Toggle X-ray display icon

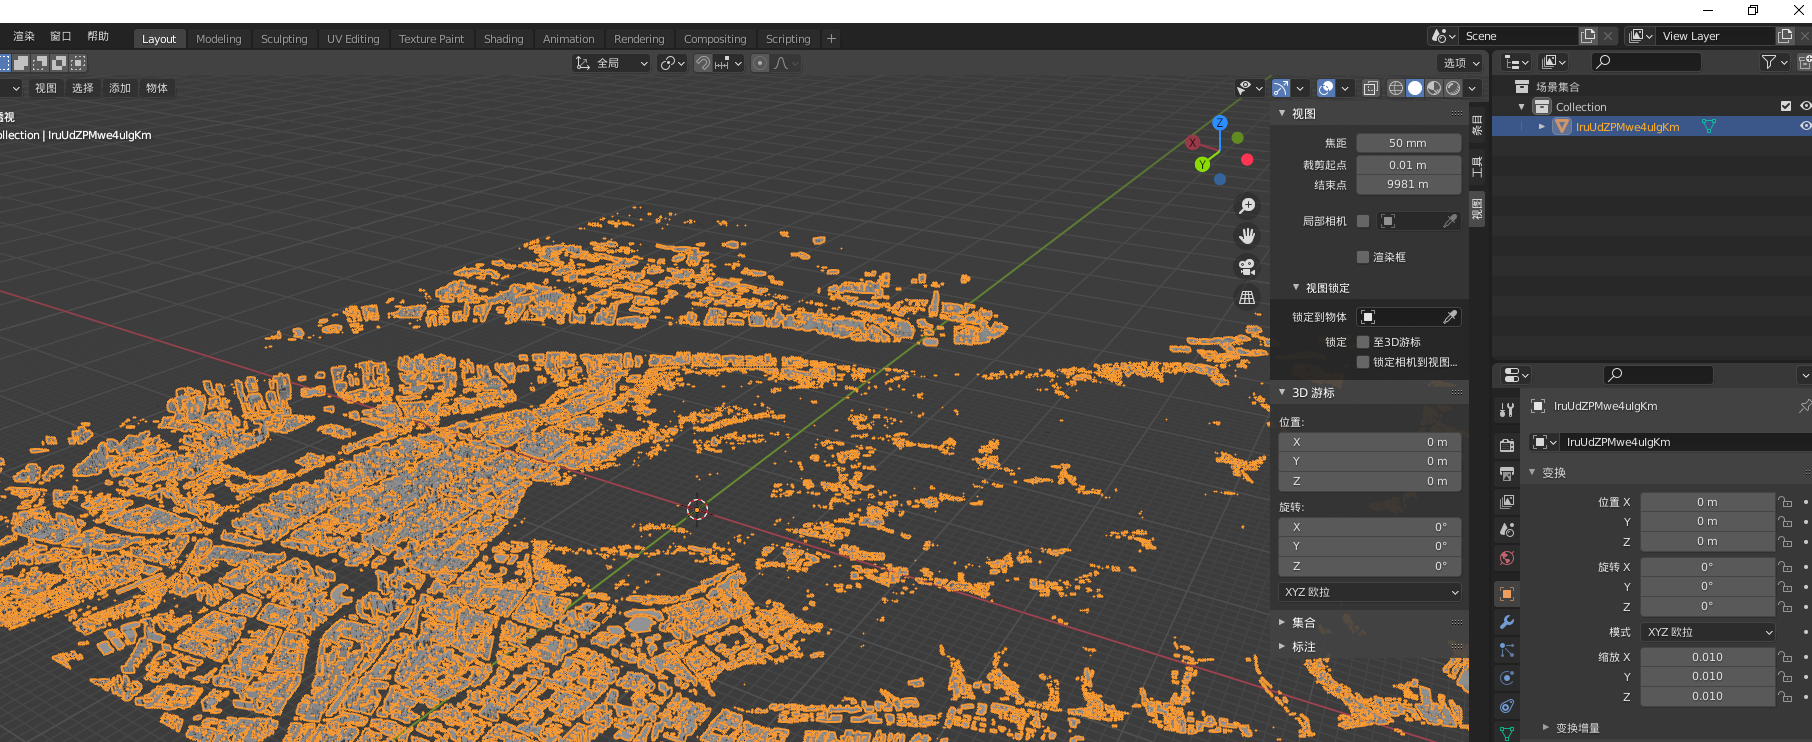tap(1371, 88)
